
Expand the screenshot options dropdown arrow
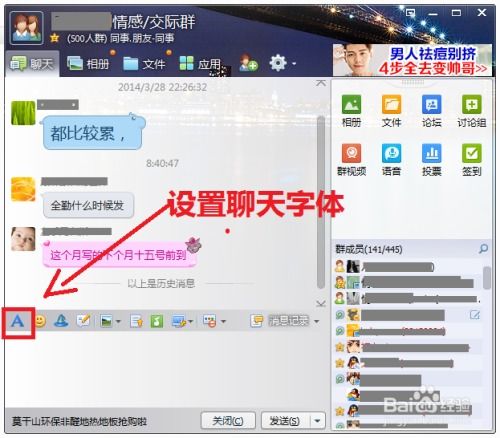[x=191, y=322]
